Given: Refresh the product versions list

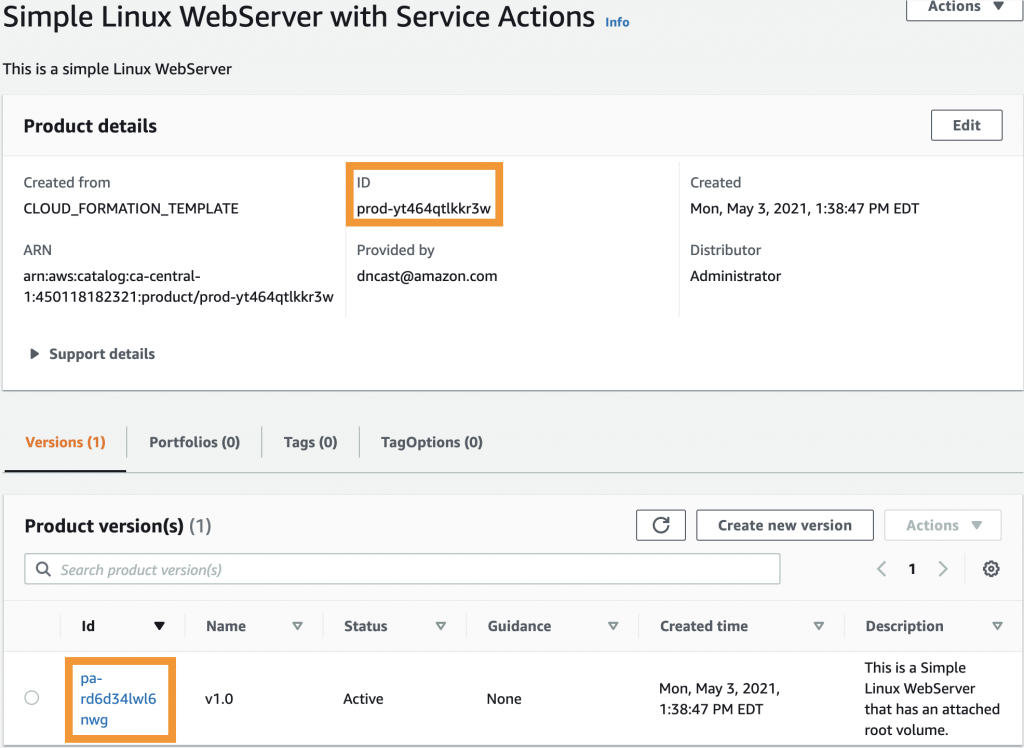Looking at the screenshot, I should tap(660, 525).
